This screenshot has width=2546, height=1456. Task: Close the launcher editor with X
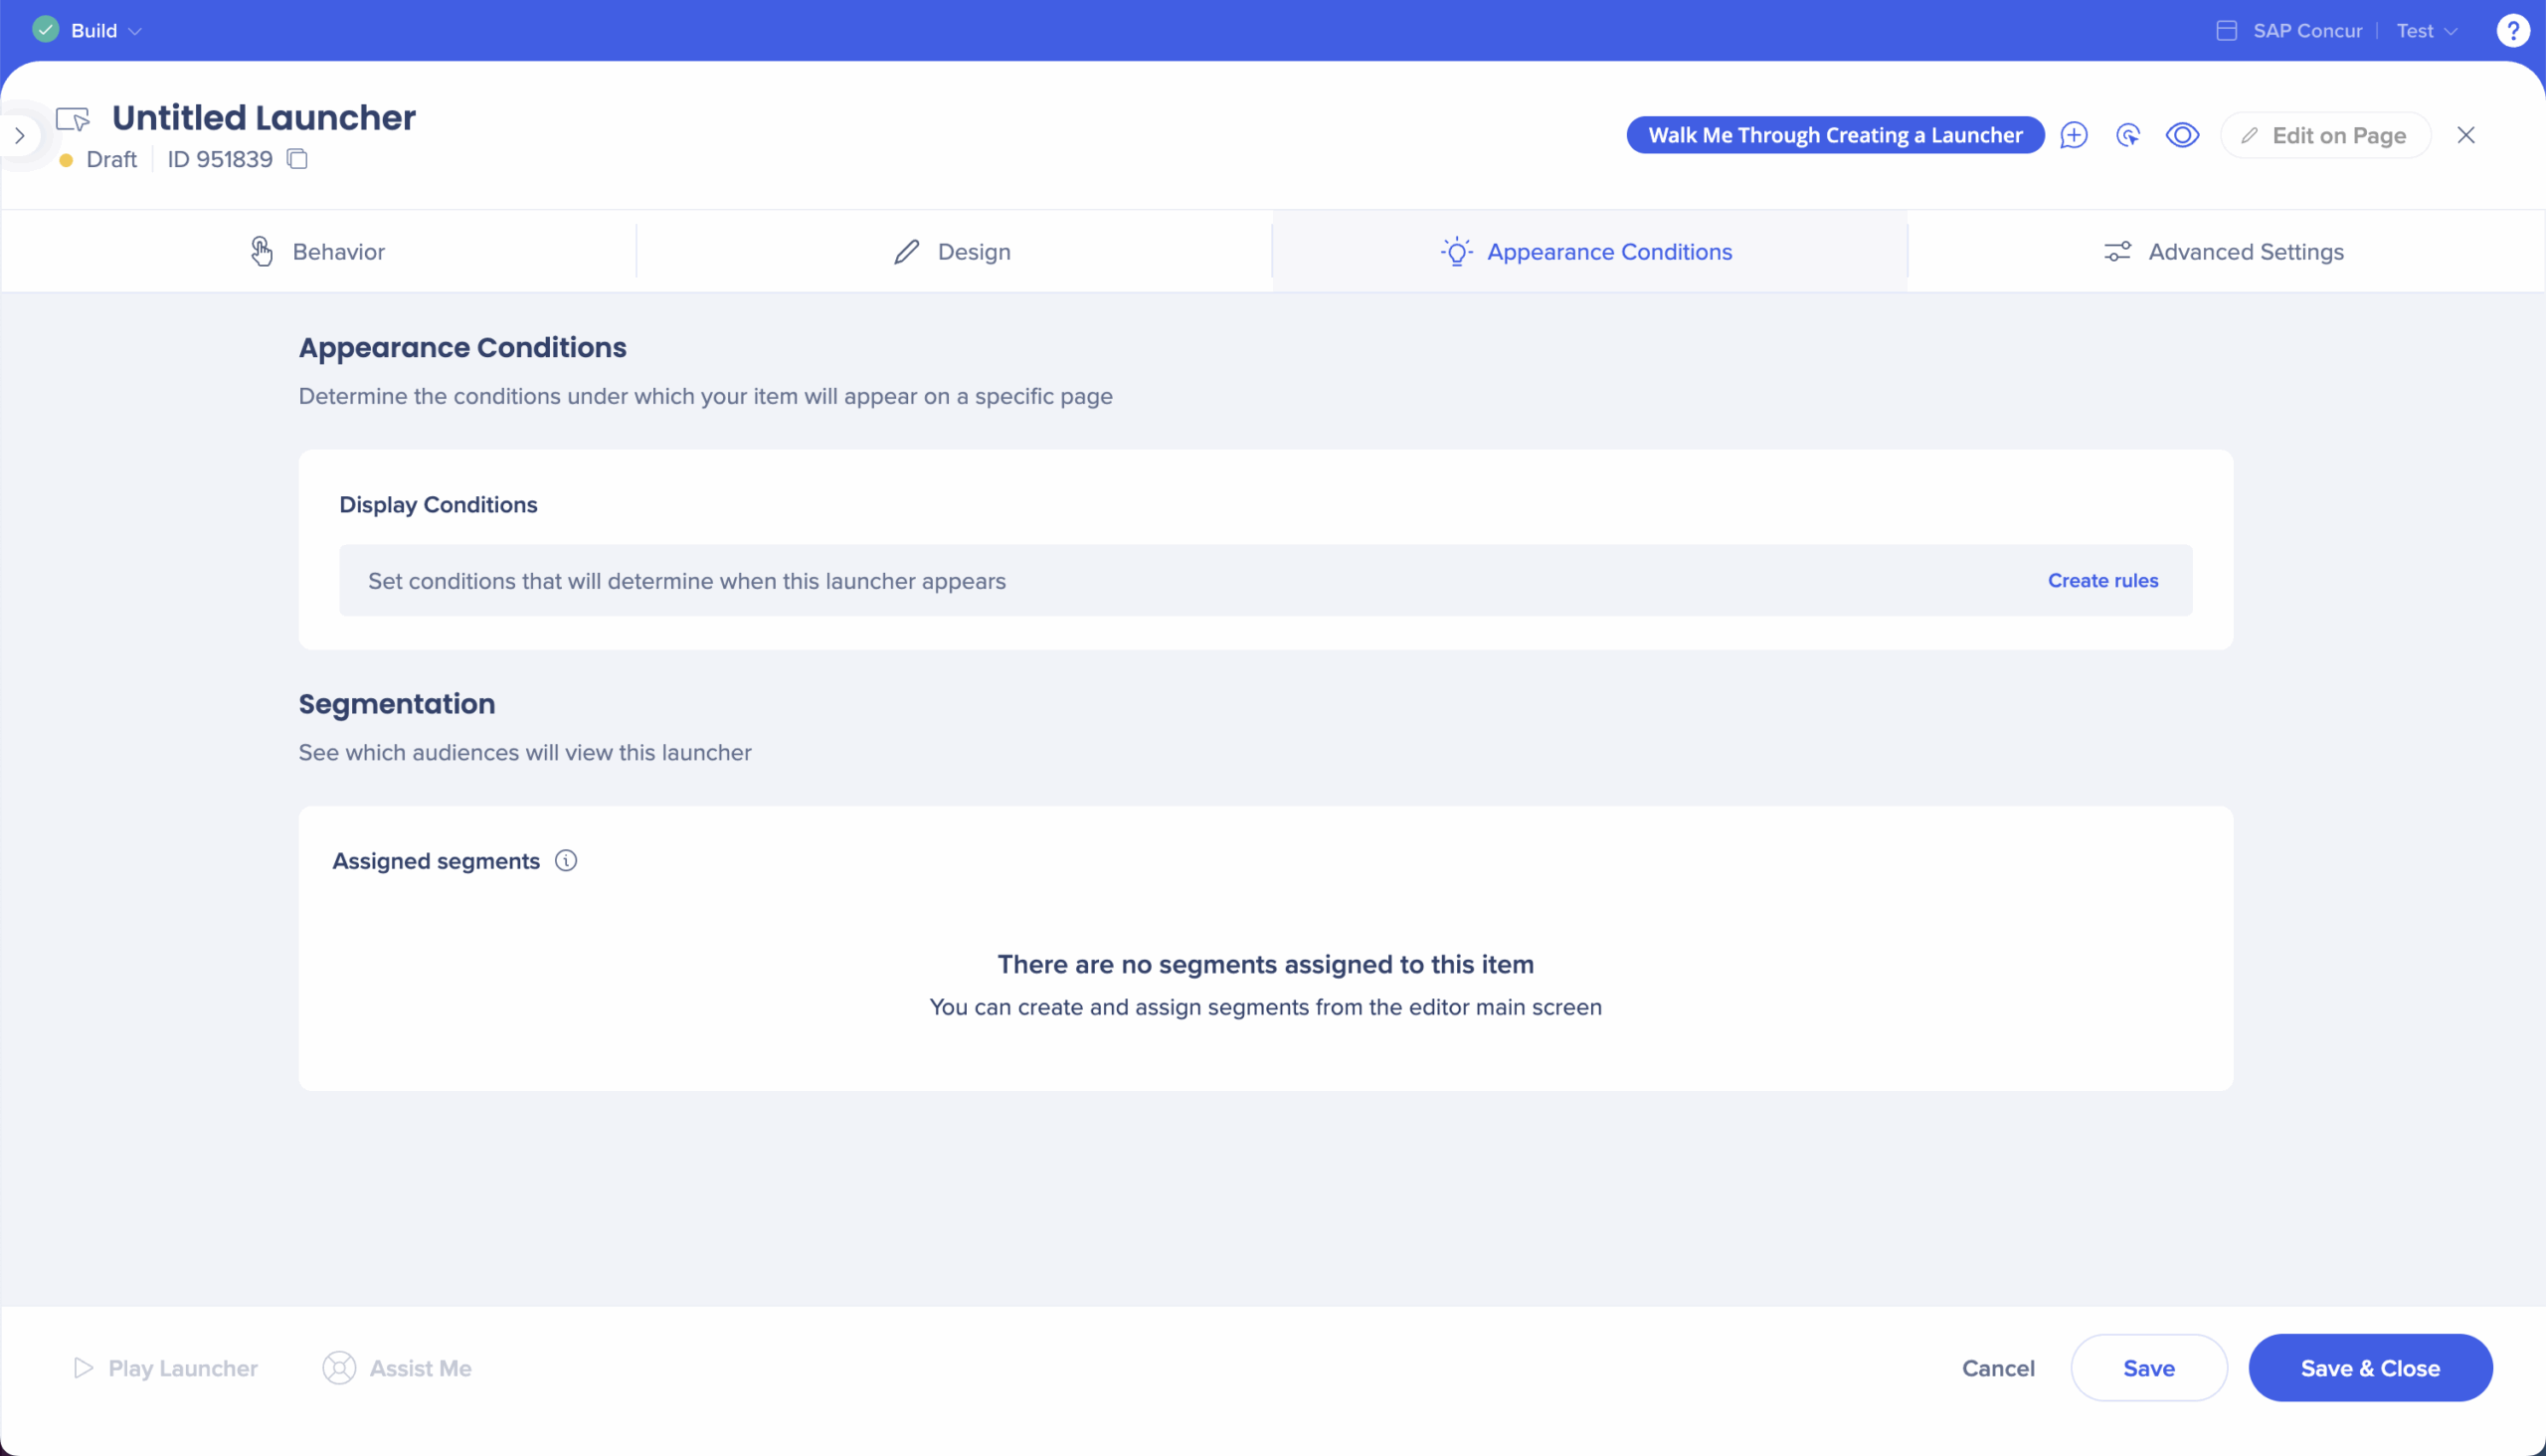pos(2466,135)
